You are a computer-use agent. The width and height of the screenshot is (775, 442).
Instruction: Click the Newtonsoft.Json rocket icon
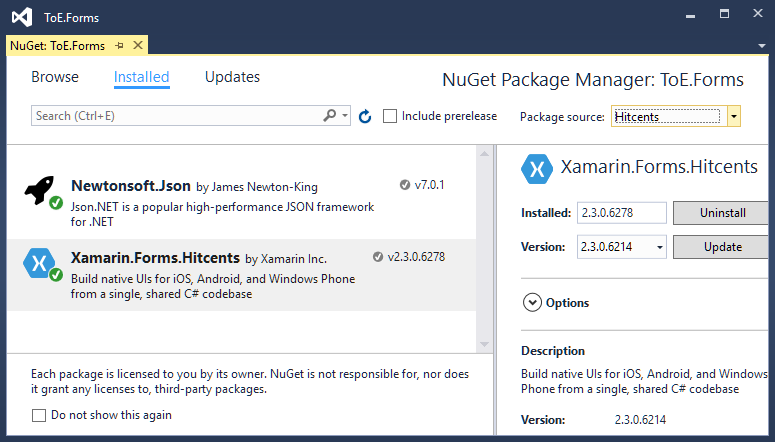pyautogui.click(x=40, y=190)
